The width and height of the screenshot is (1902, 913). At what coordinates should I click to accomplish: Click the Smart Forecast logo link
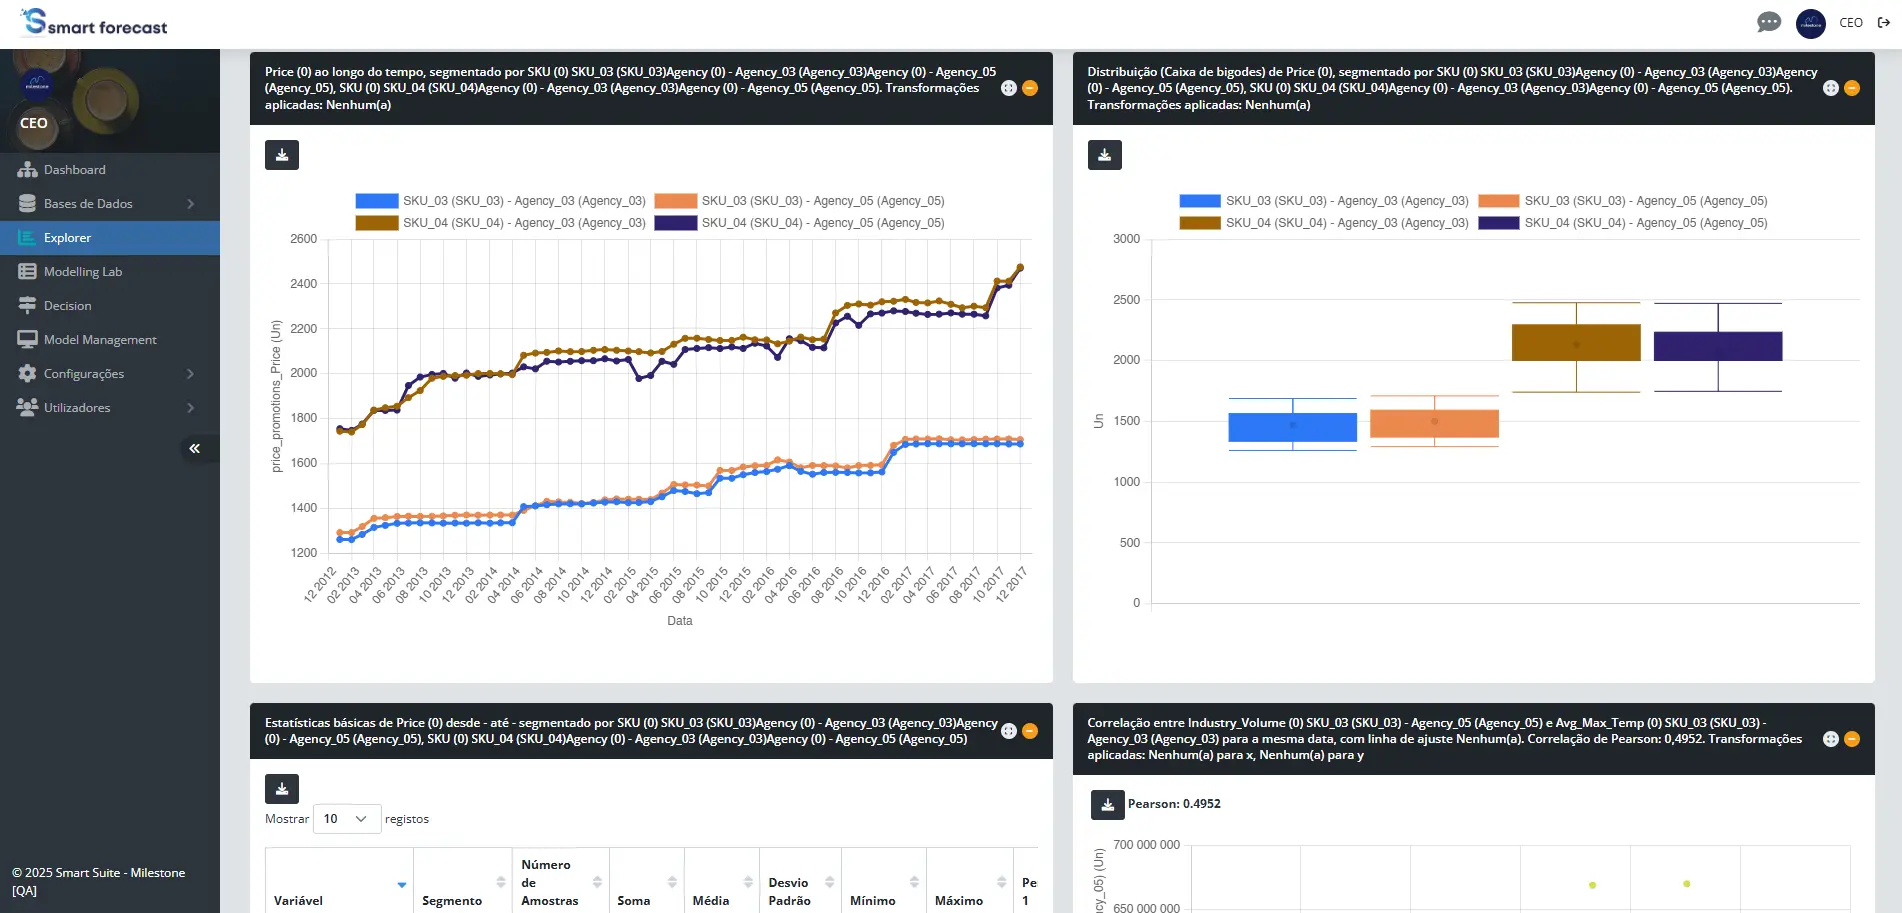pos(95,23)
